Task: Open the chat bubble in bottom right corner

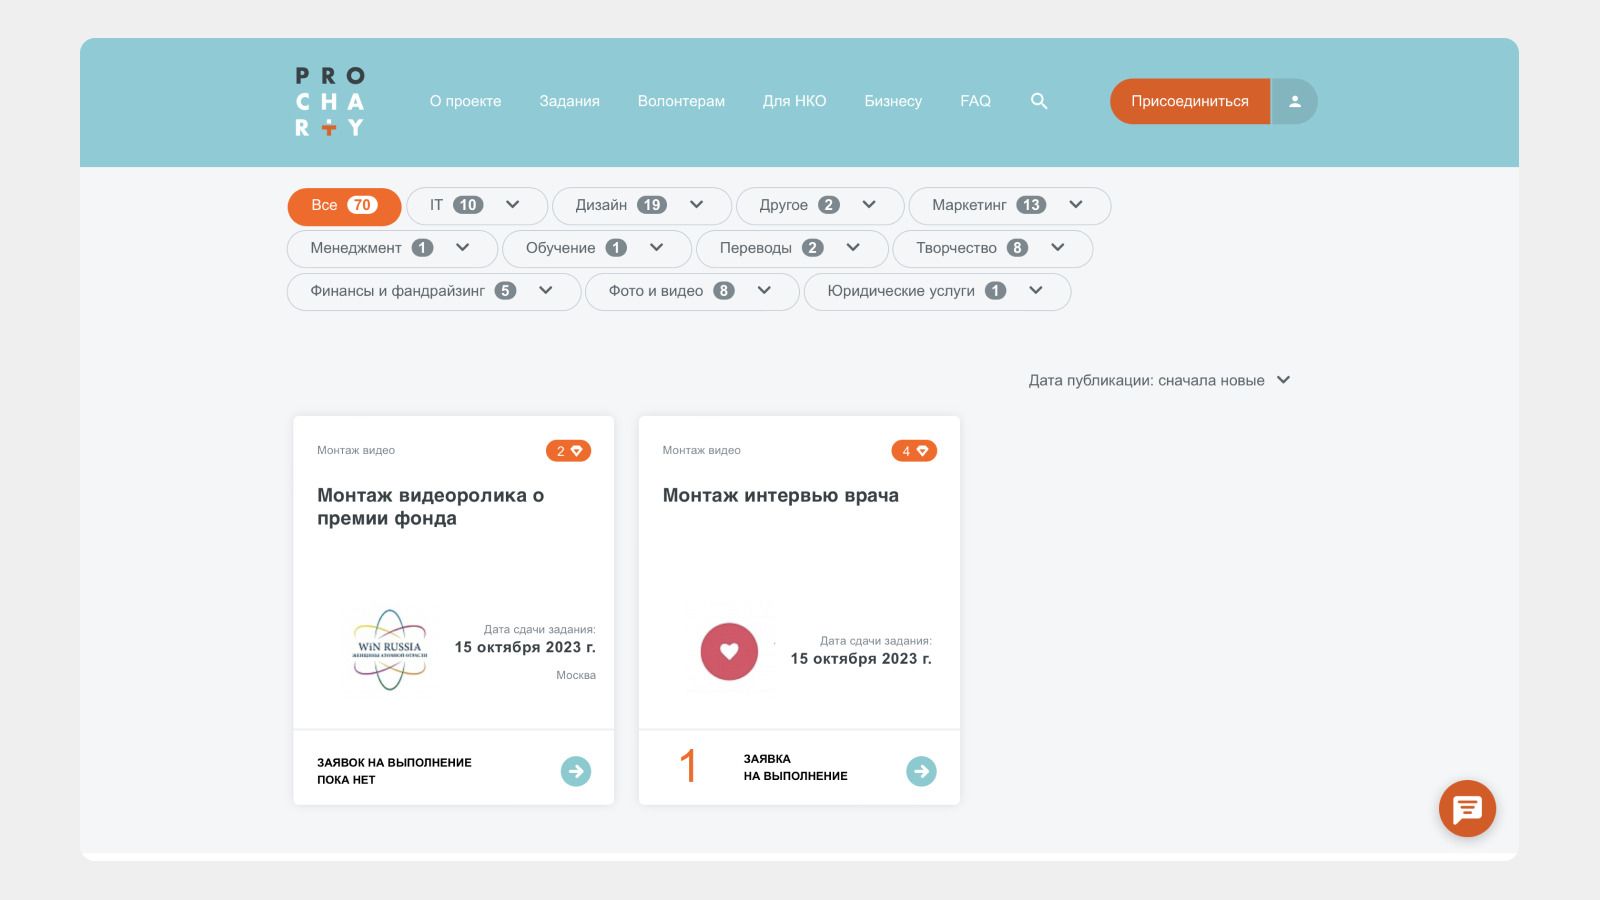Action: (x=1466, y=809)
